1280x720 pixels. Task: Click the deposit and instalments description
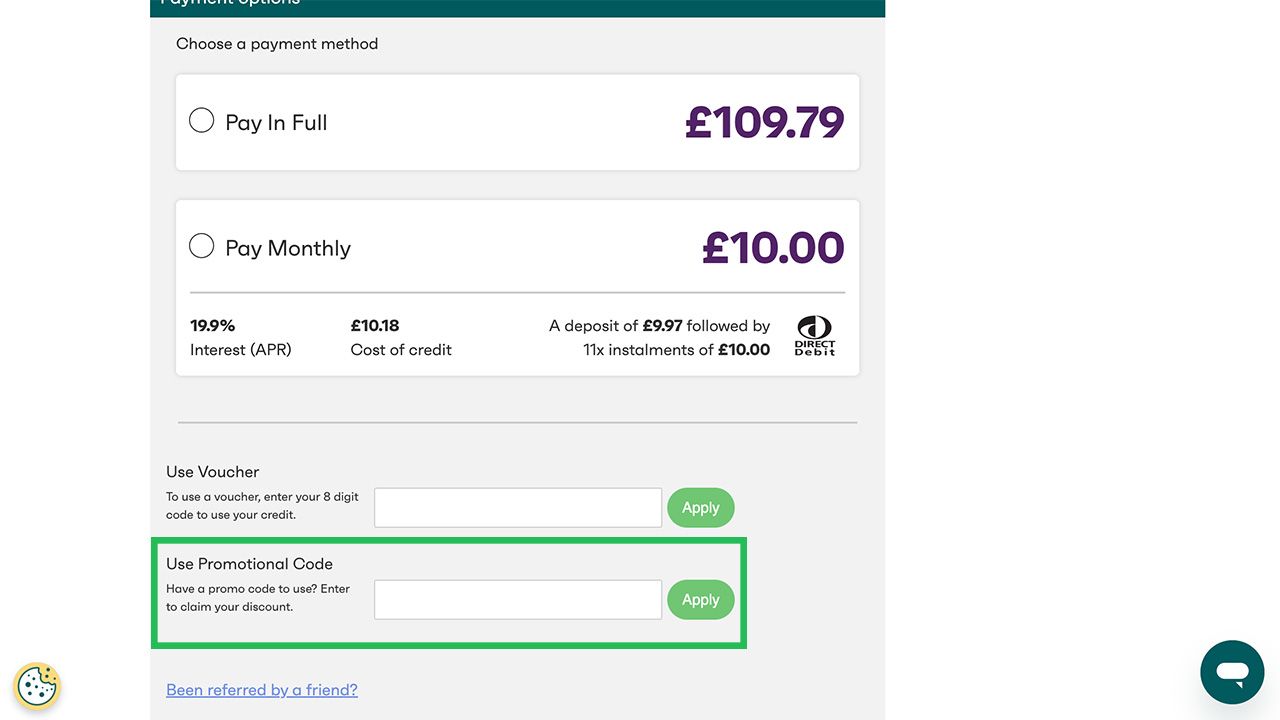[660, 338]
